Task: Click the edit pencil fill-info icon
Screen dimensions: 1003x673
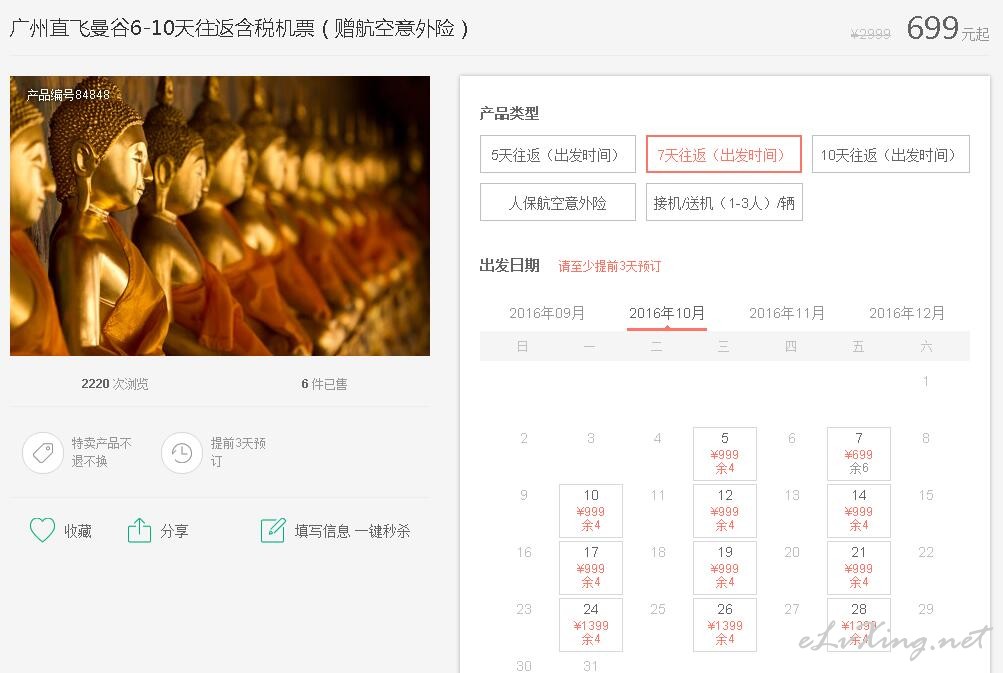Action: tap(273, 530)
